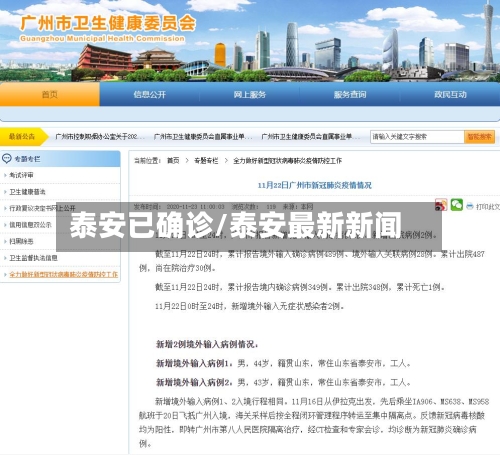Click the 广州市卫生健康委员会 site logo title

click(108, 23)
